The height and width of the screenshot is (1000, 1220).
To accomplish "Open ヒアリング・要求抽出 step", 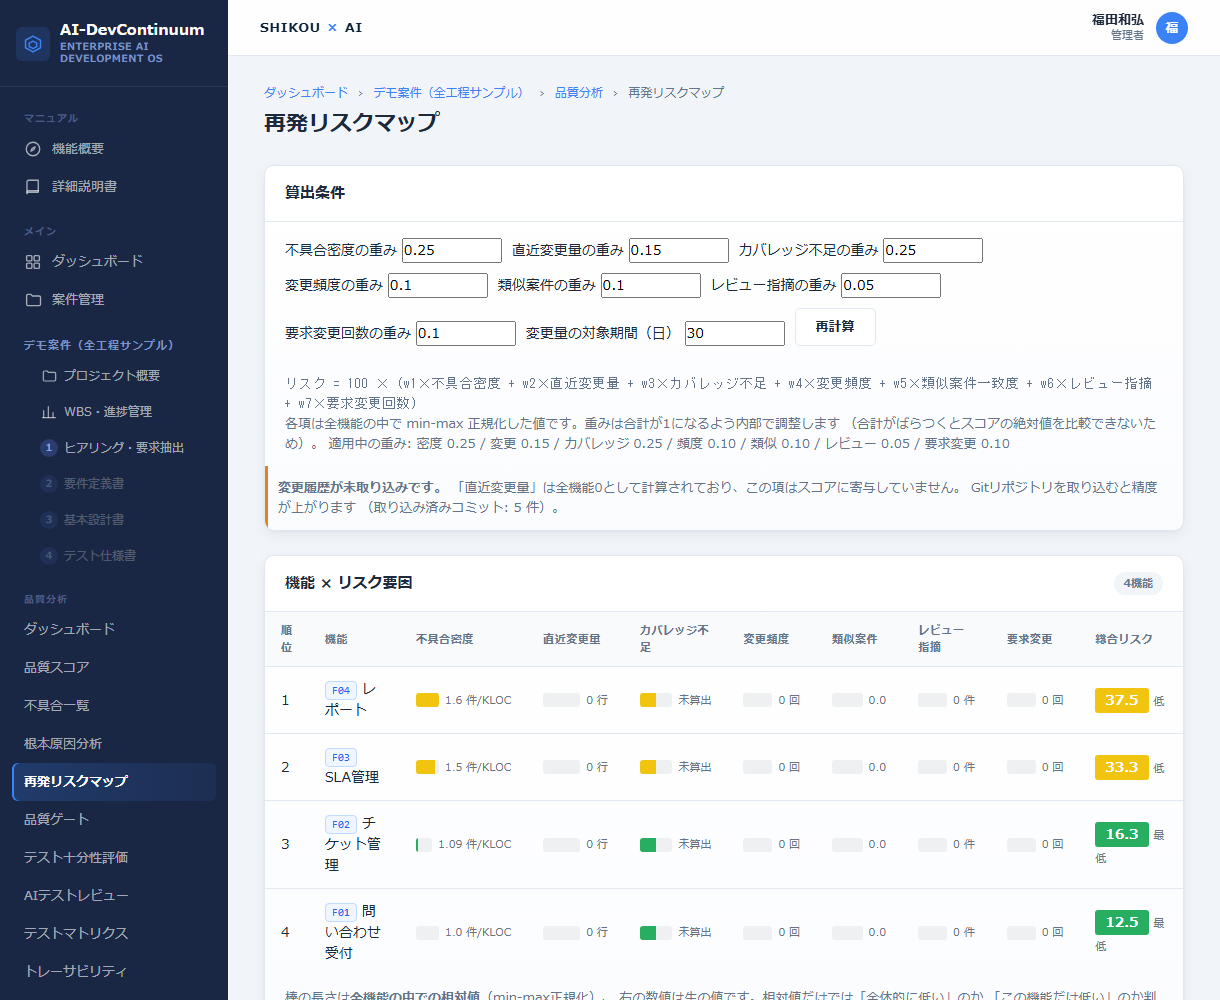I will click(x=122, y=448).
